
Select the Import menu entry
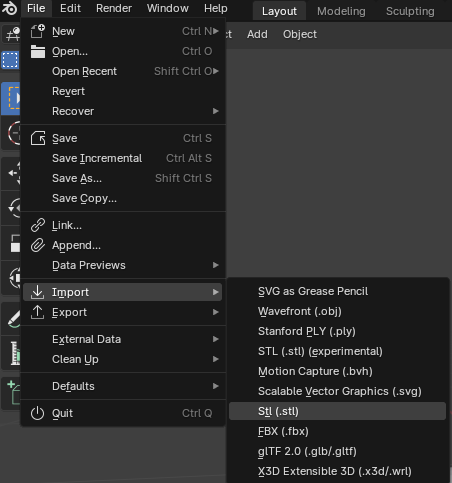(122, 292)
